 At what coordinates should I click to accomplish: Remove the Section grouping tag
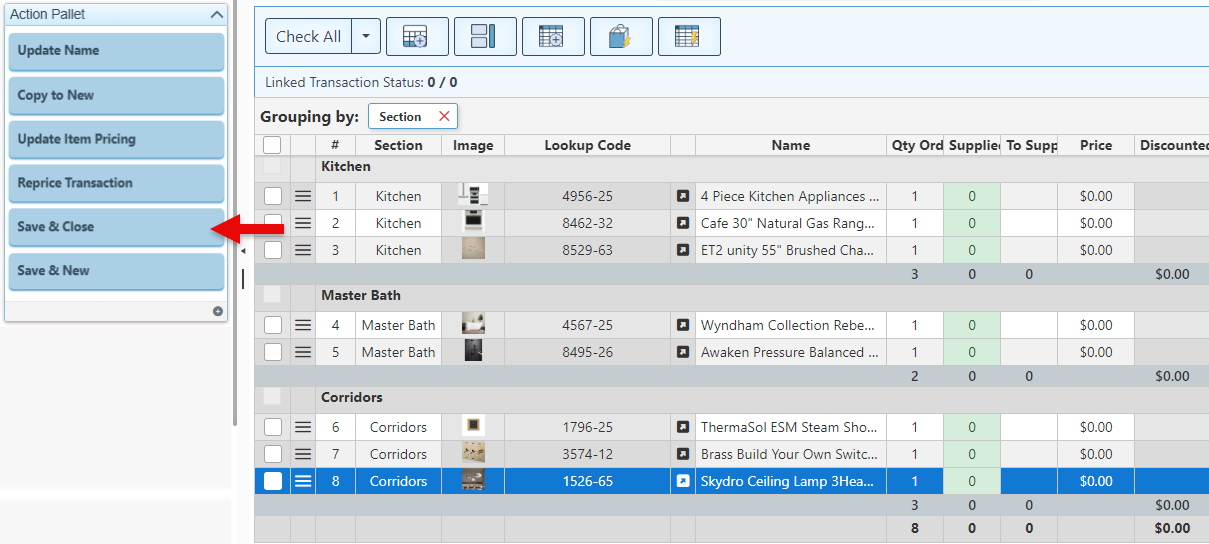(444, 117)
